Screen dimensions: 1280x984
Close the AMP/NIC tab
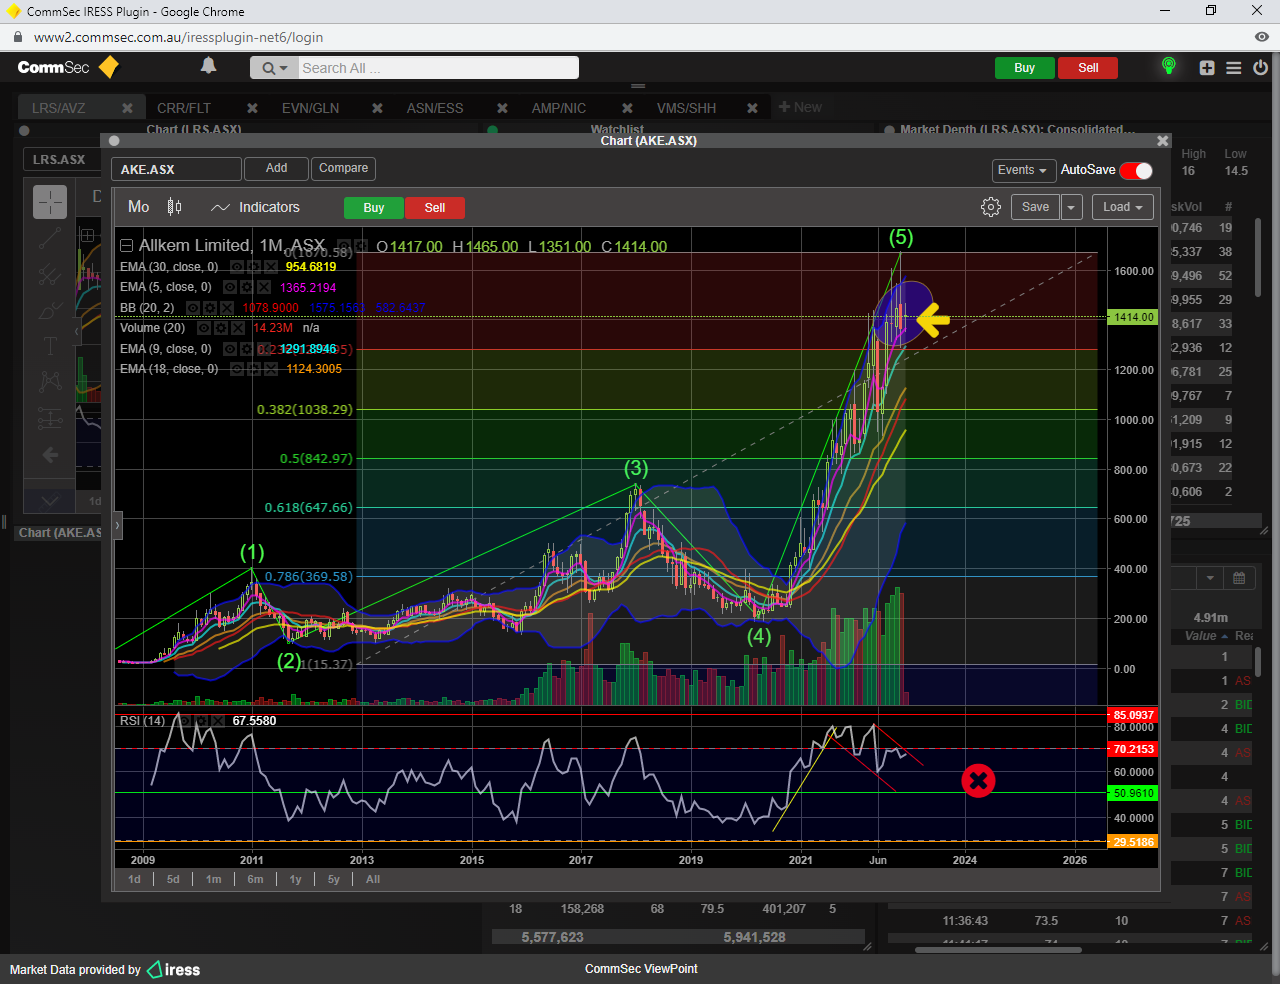[x=627, y=108]
